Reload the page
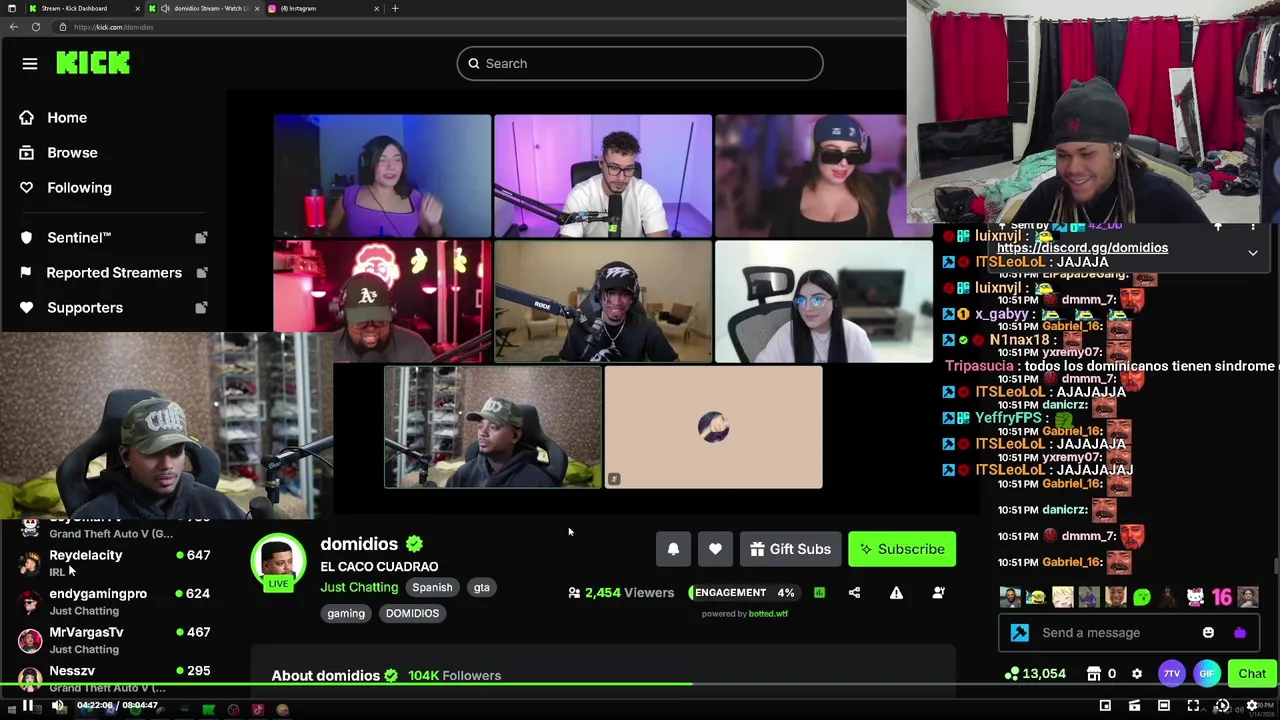1280x720 pixels. pyautogui.click(x=36, y=27)
